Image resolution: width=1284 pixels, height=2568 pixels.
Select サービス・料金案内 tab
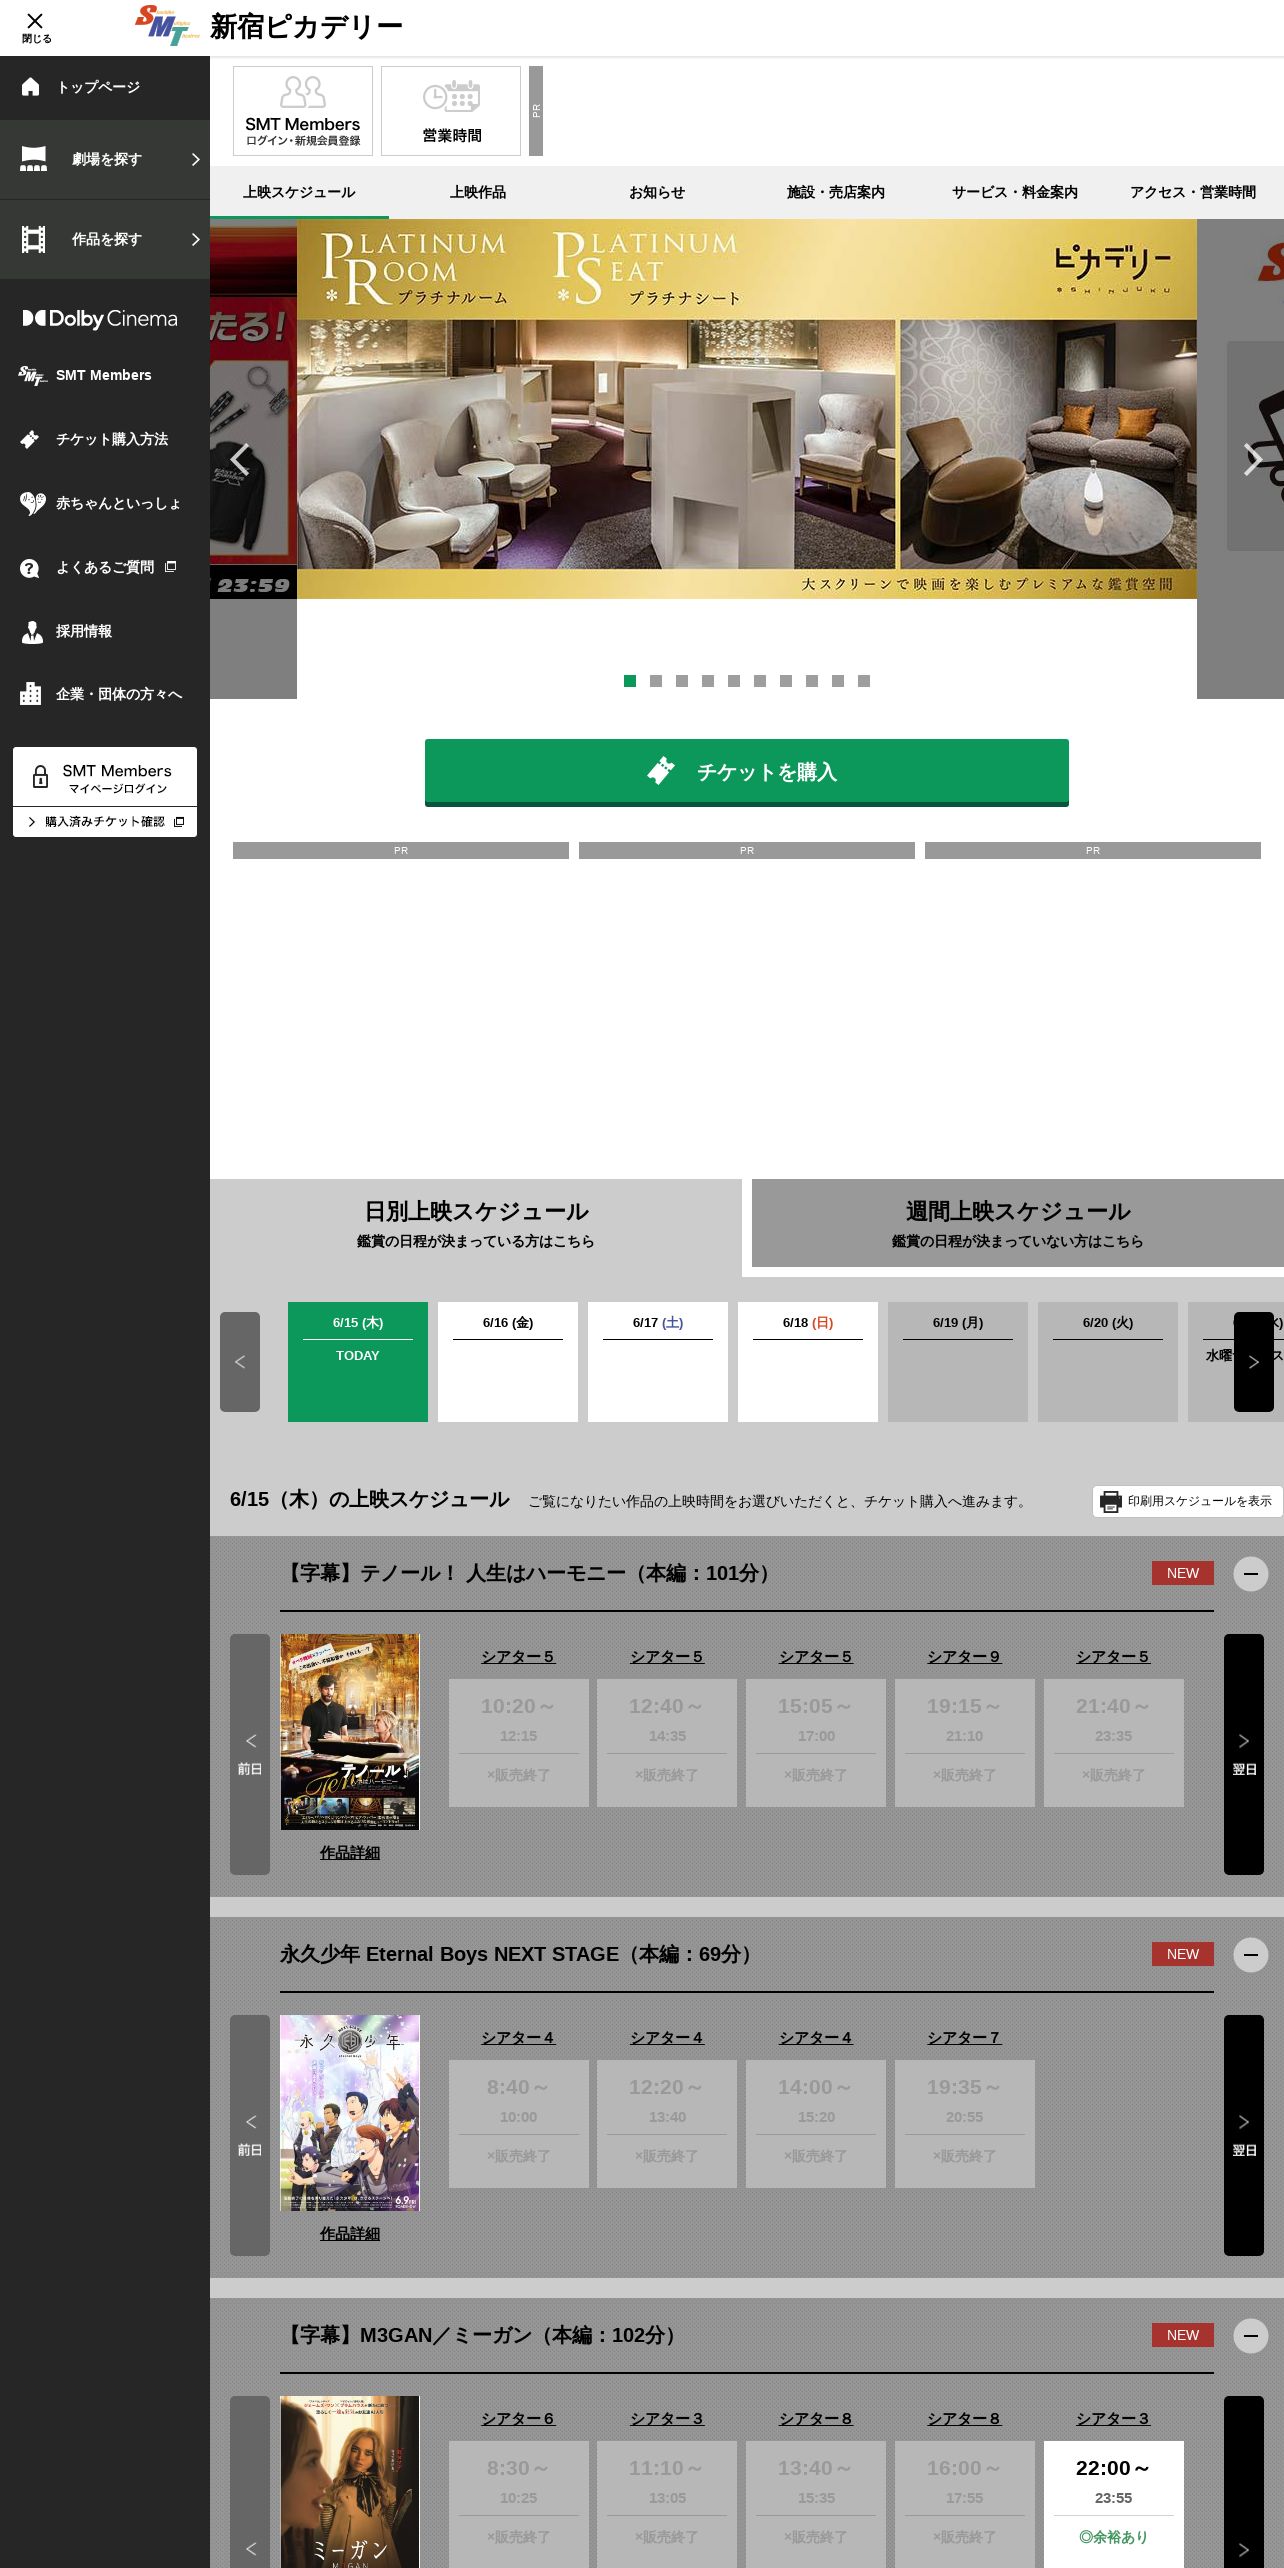click(1015, 192)
